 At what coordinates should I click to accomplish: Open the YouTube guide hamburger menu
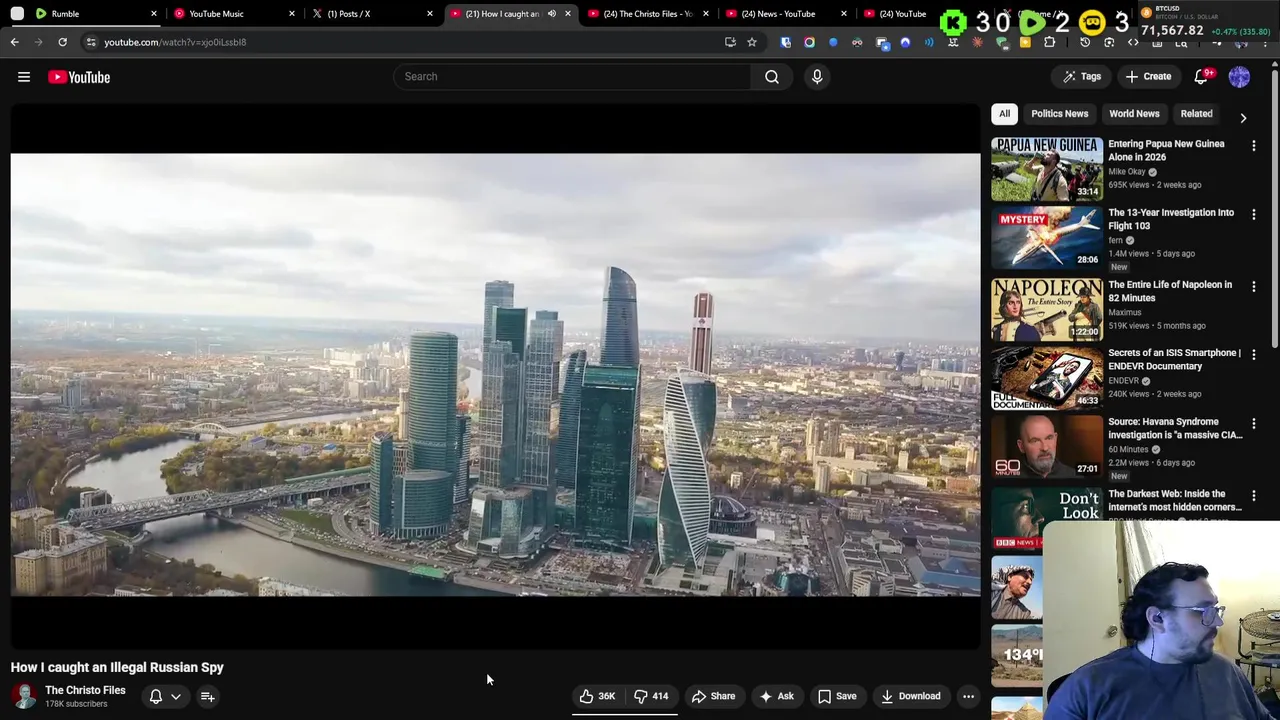pyautogui.click(x=24, y=77)
